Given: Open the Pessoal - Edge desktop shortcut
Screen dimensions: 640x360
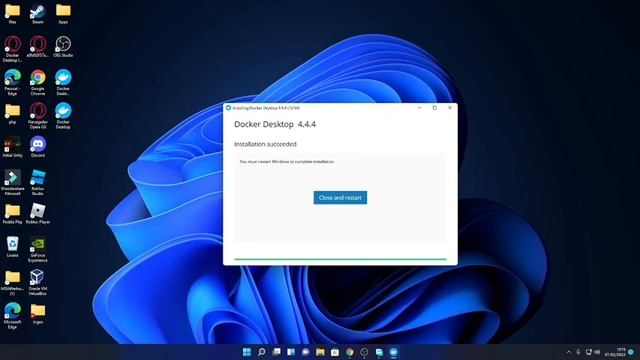Looking at the screenshot, I should (x=12, y=82).
